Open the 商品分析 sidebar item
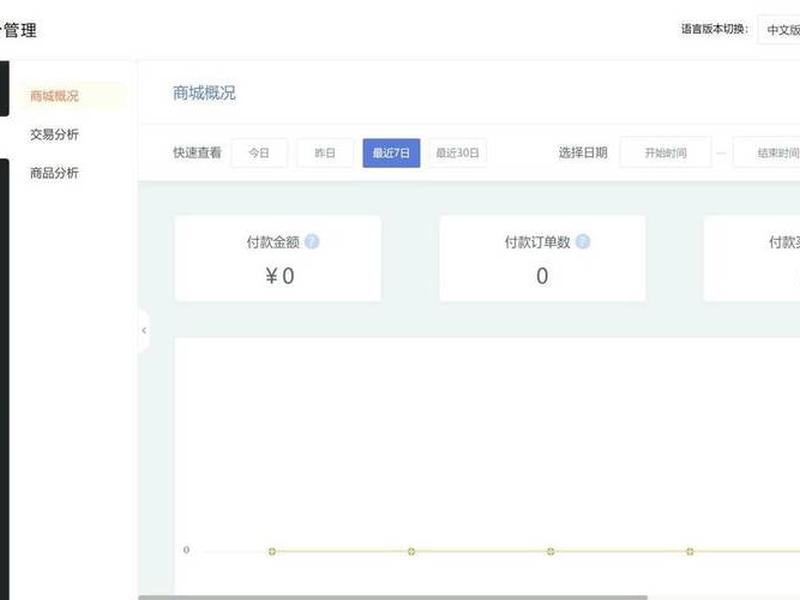This screenshot has width=800, height=600. 54,173
